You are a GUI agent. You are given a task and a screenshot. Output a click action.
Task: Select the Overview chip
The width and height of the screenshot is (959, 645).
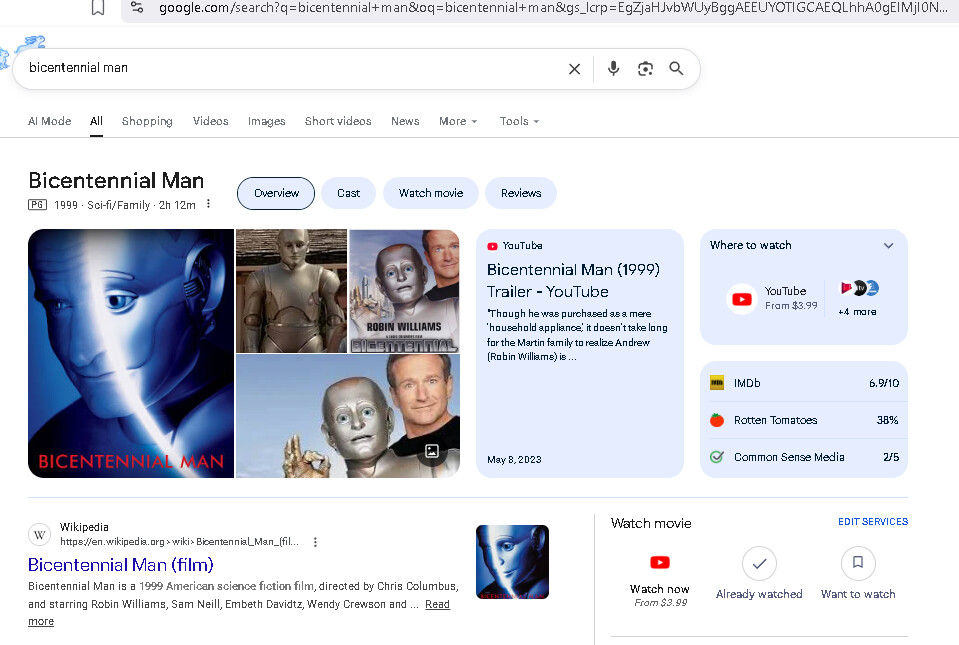(x=276, y=193)
